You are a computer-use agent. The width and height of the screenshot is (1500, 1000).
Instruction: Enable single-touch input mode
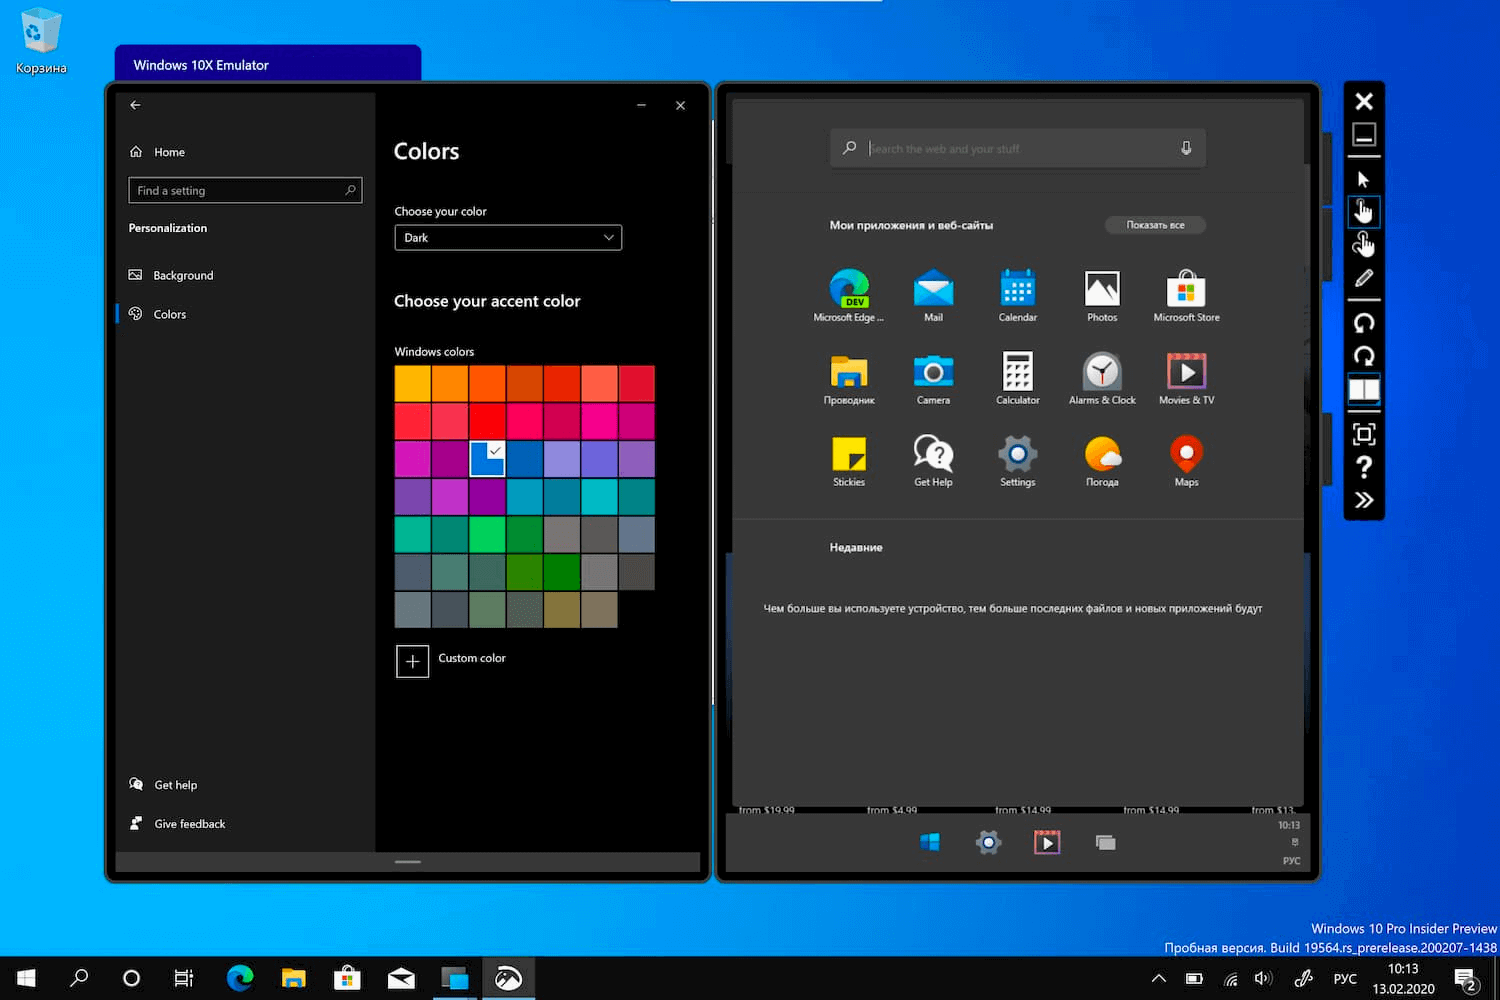1364,211
